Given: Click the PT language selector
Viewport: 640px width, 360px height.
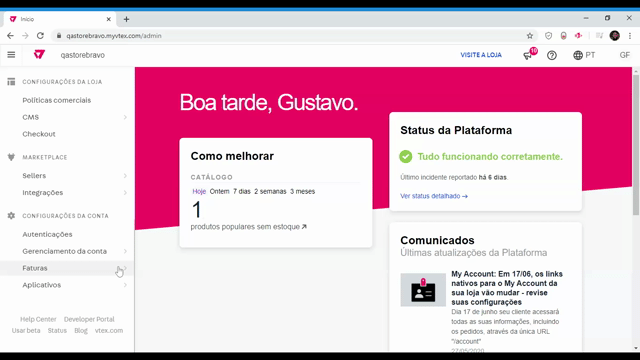Looking at the screenshot, I should 590,55.
